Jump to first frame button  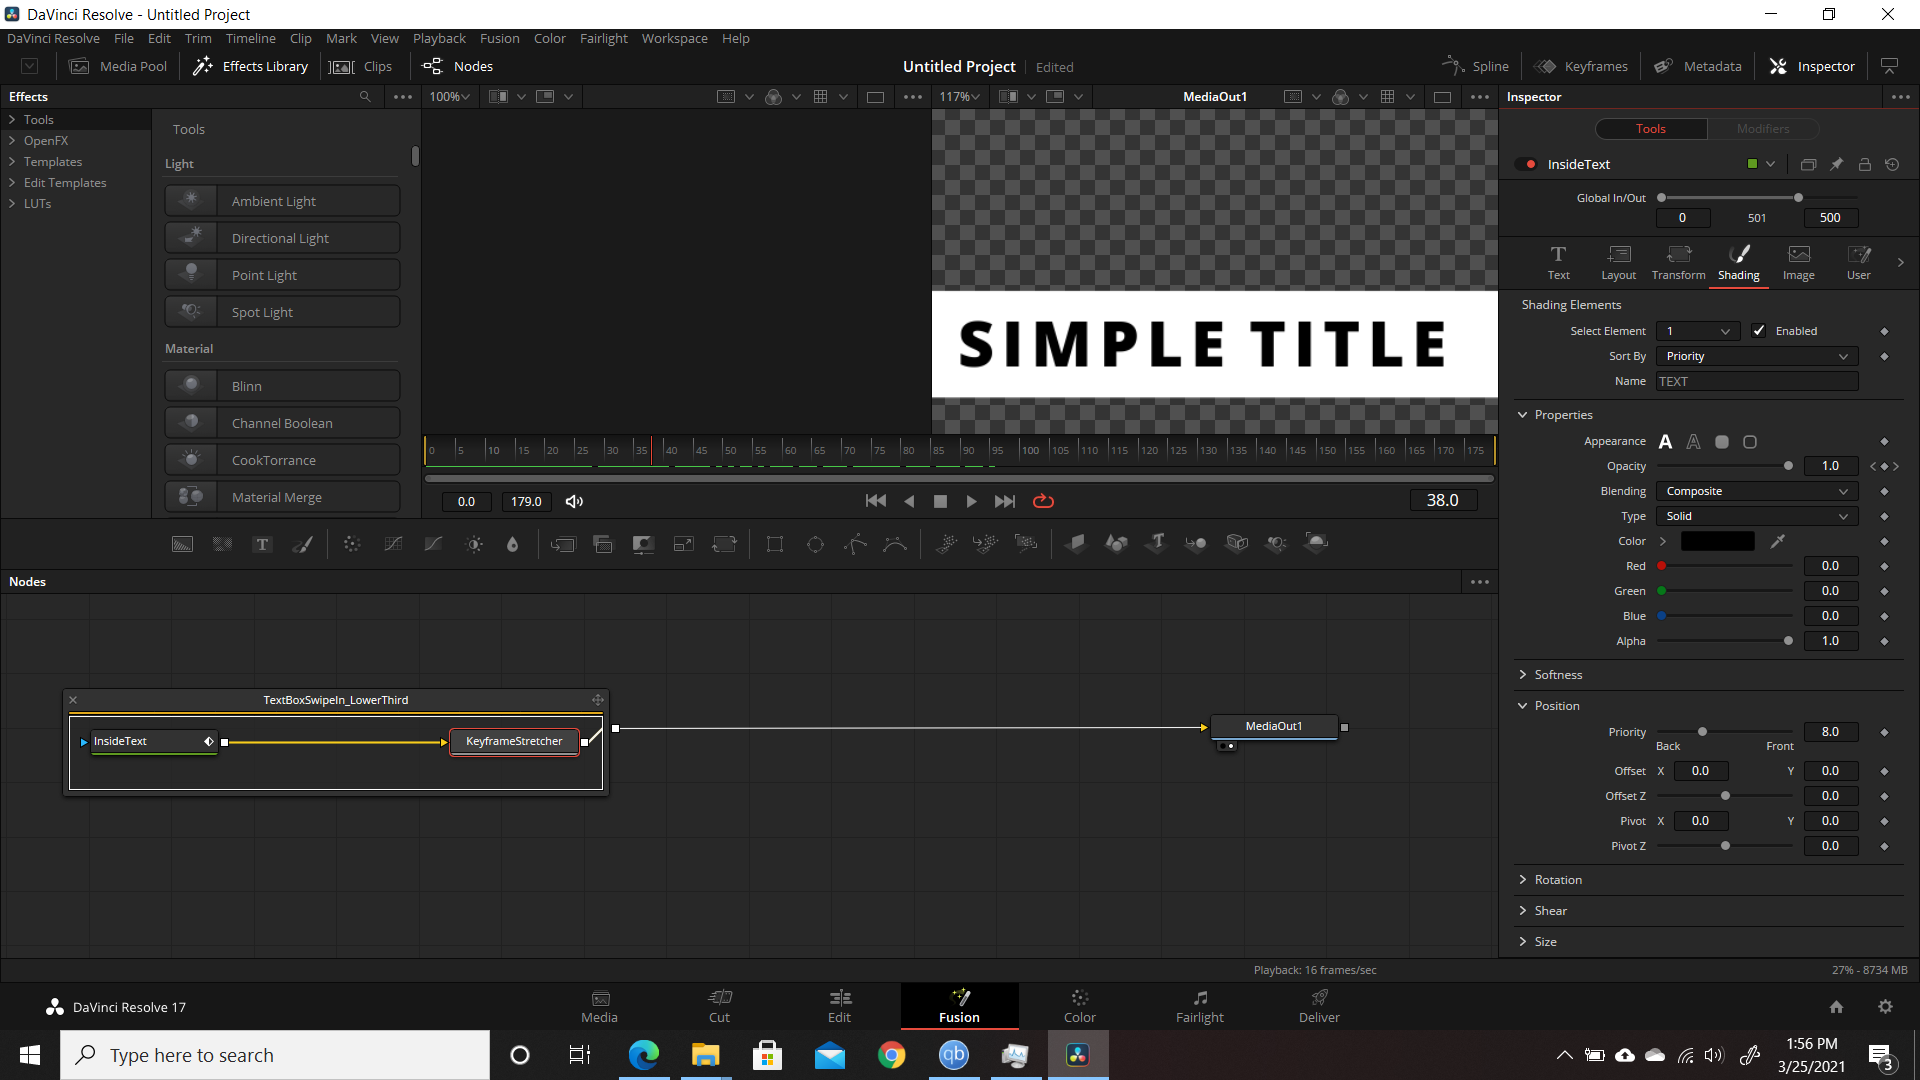pyautogui.click(x=875, y=501)
